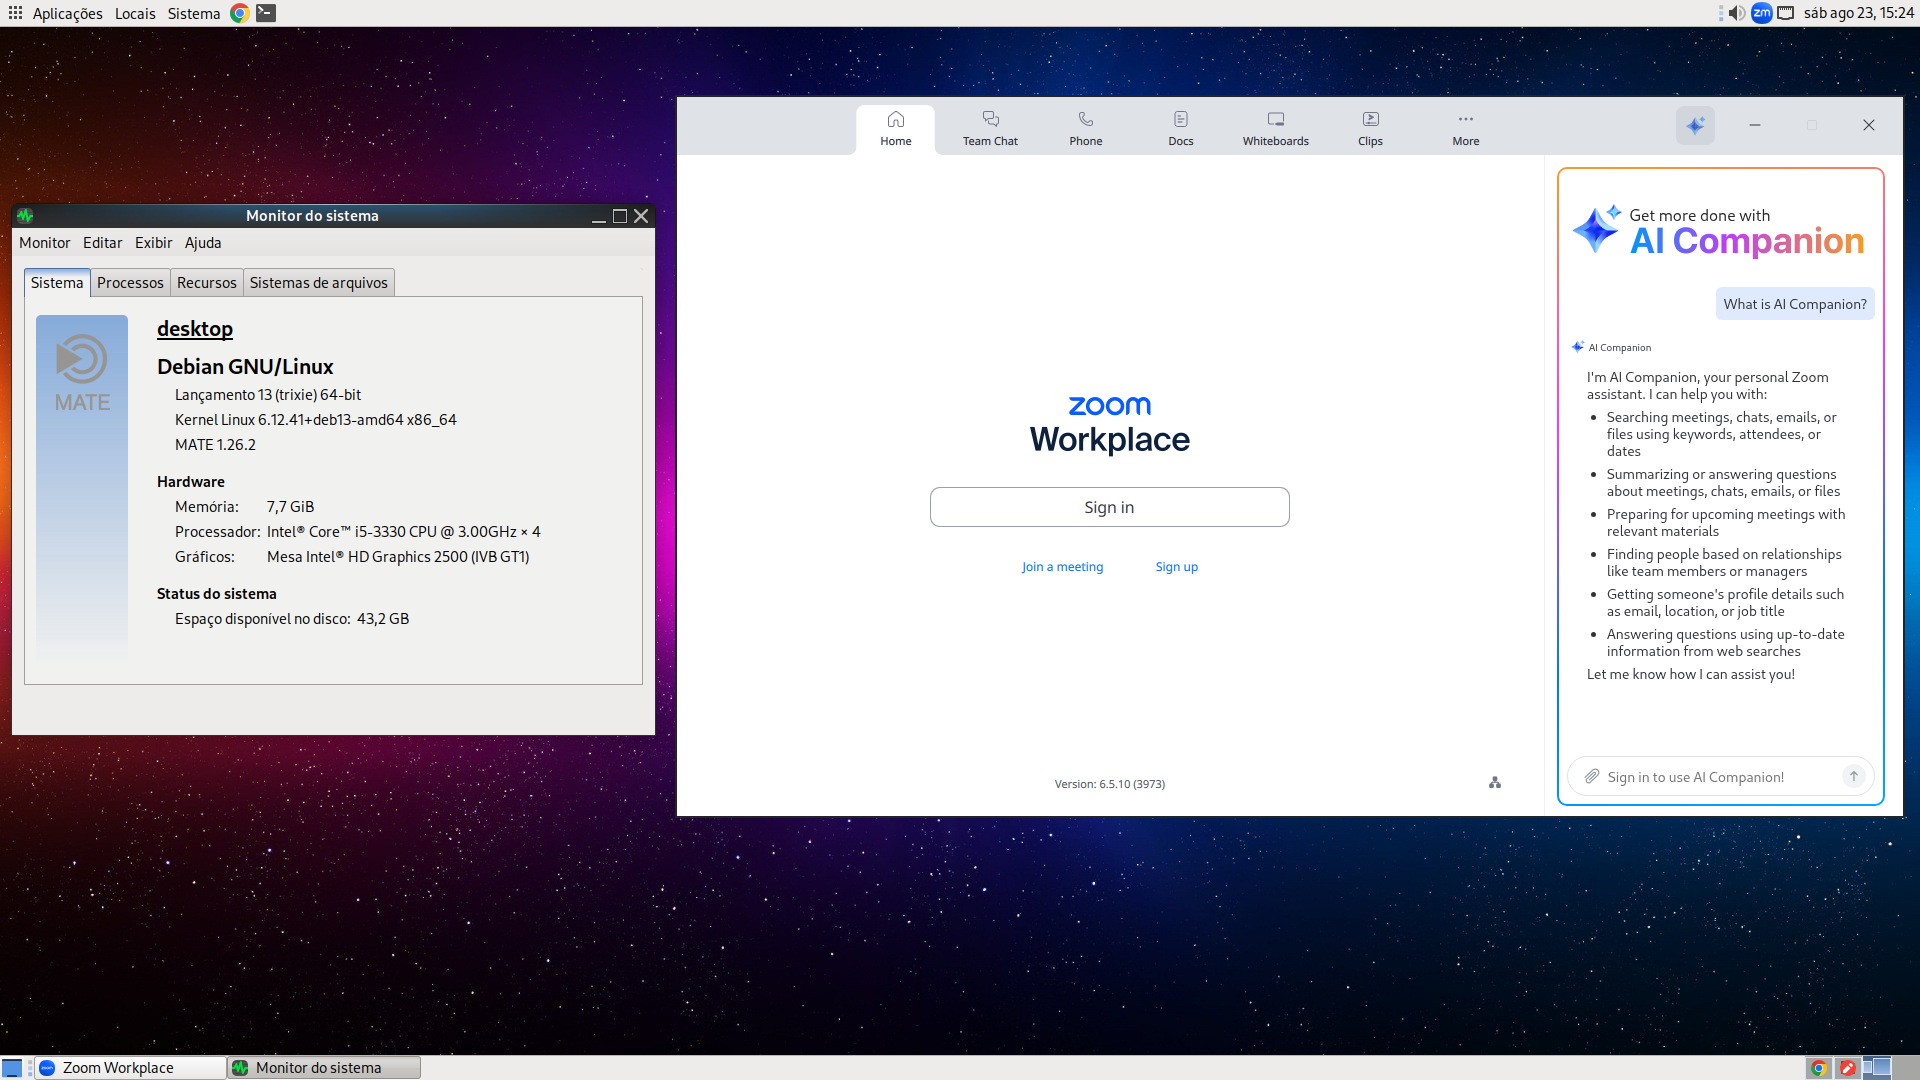Open Team Chat in Zoom
The width and height of the screenshot is (1920, 1080).
(990, 129)
